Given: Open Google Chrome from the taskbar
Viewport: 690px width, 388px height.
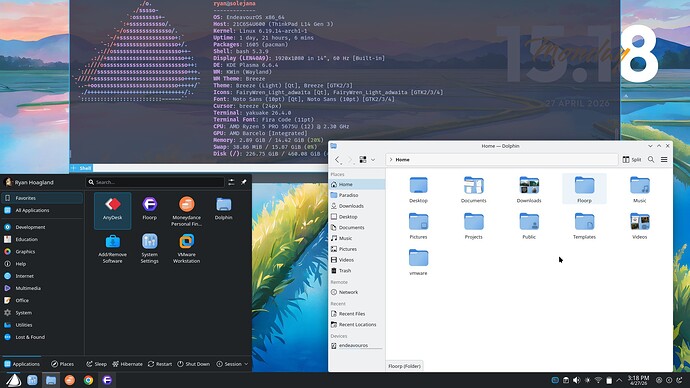Looking at the screenshot, I should point(88,380).
